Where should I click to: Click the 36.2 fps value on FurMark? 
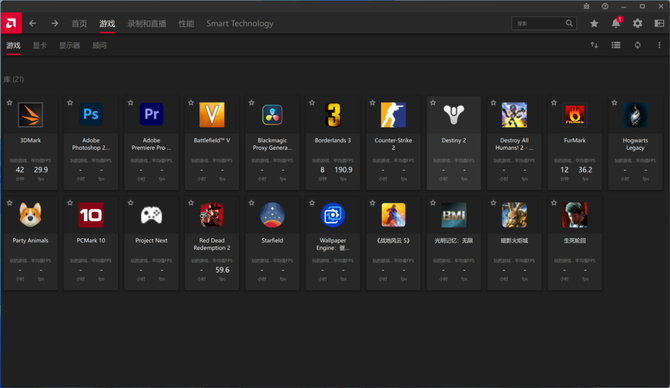click(585, 170)
